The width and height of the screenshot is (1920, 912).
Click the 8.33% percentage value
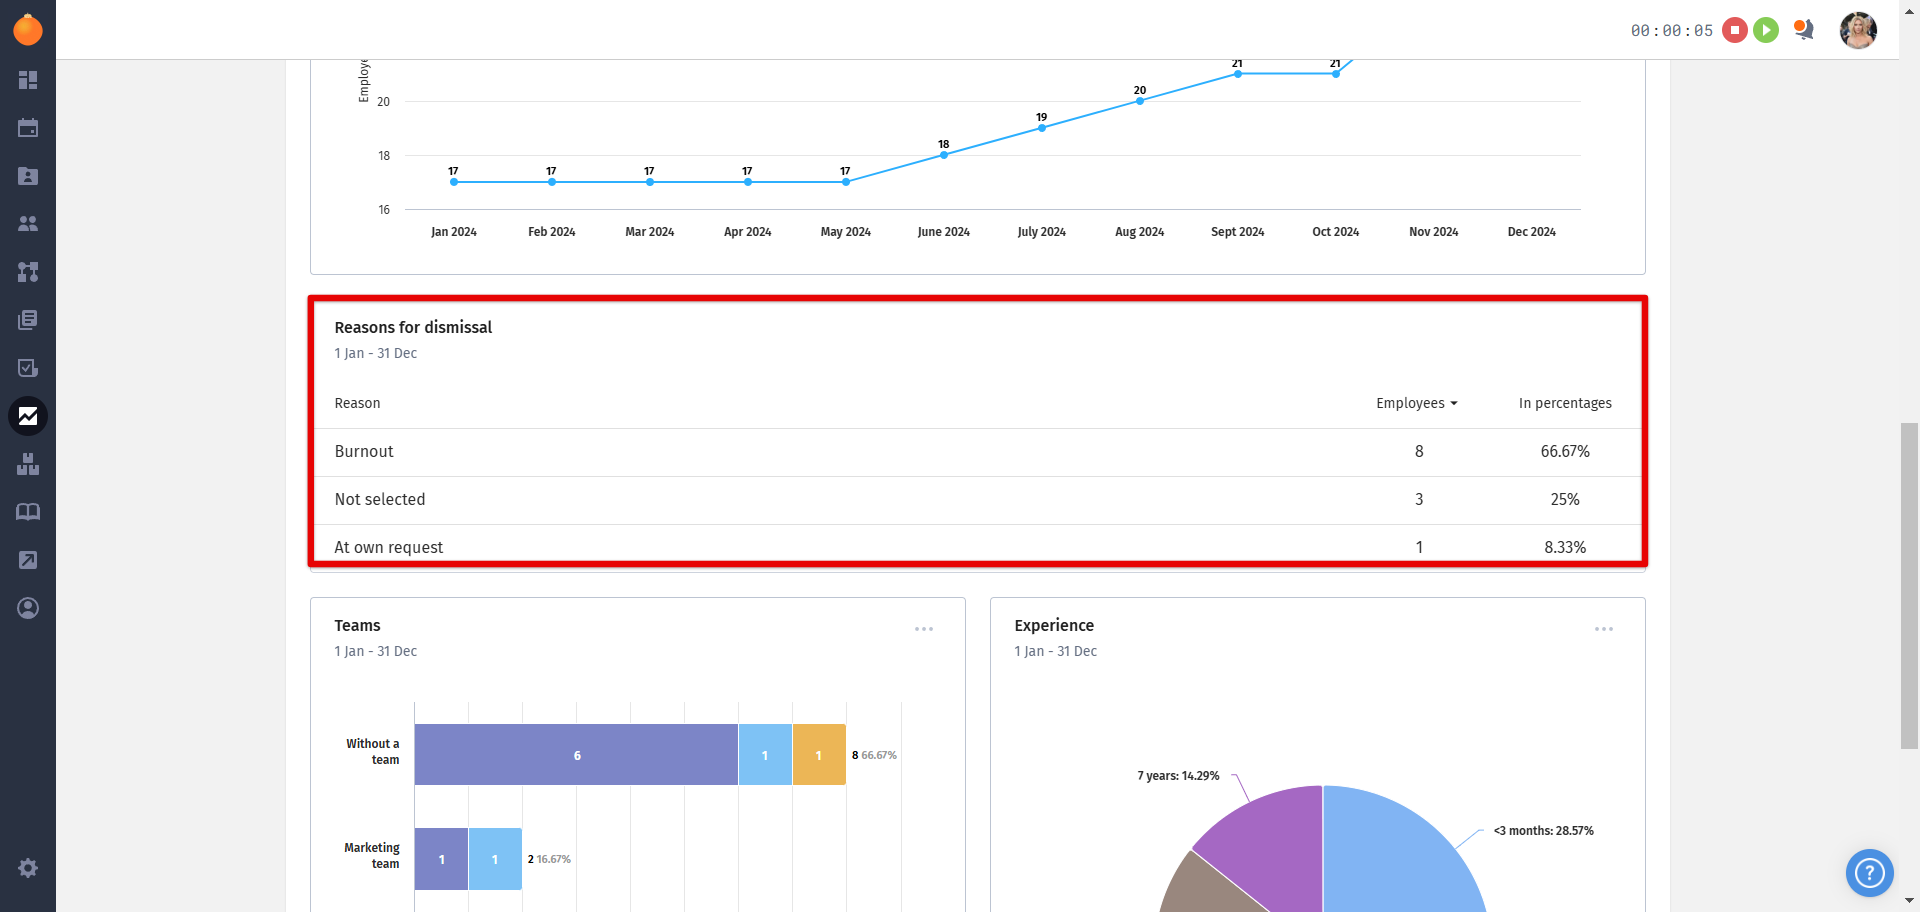pos(1565,547)
